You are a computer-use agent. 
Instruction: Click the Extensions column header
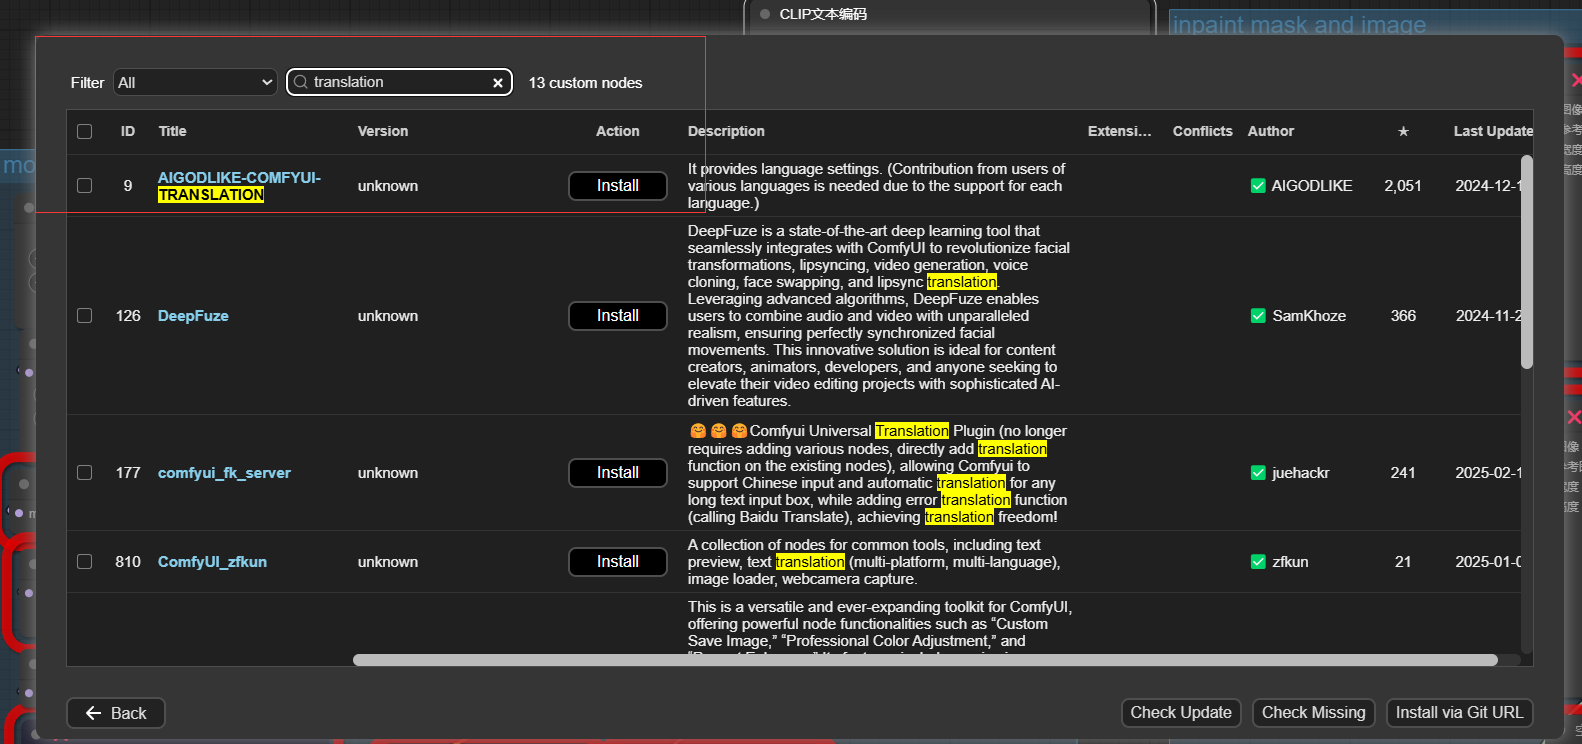tap(1120, 131)
